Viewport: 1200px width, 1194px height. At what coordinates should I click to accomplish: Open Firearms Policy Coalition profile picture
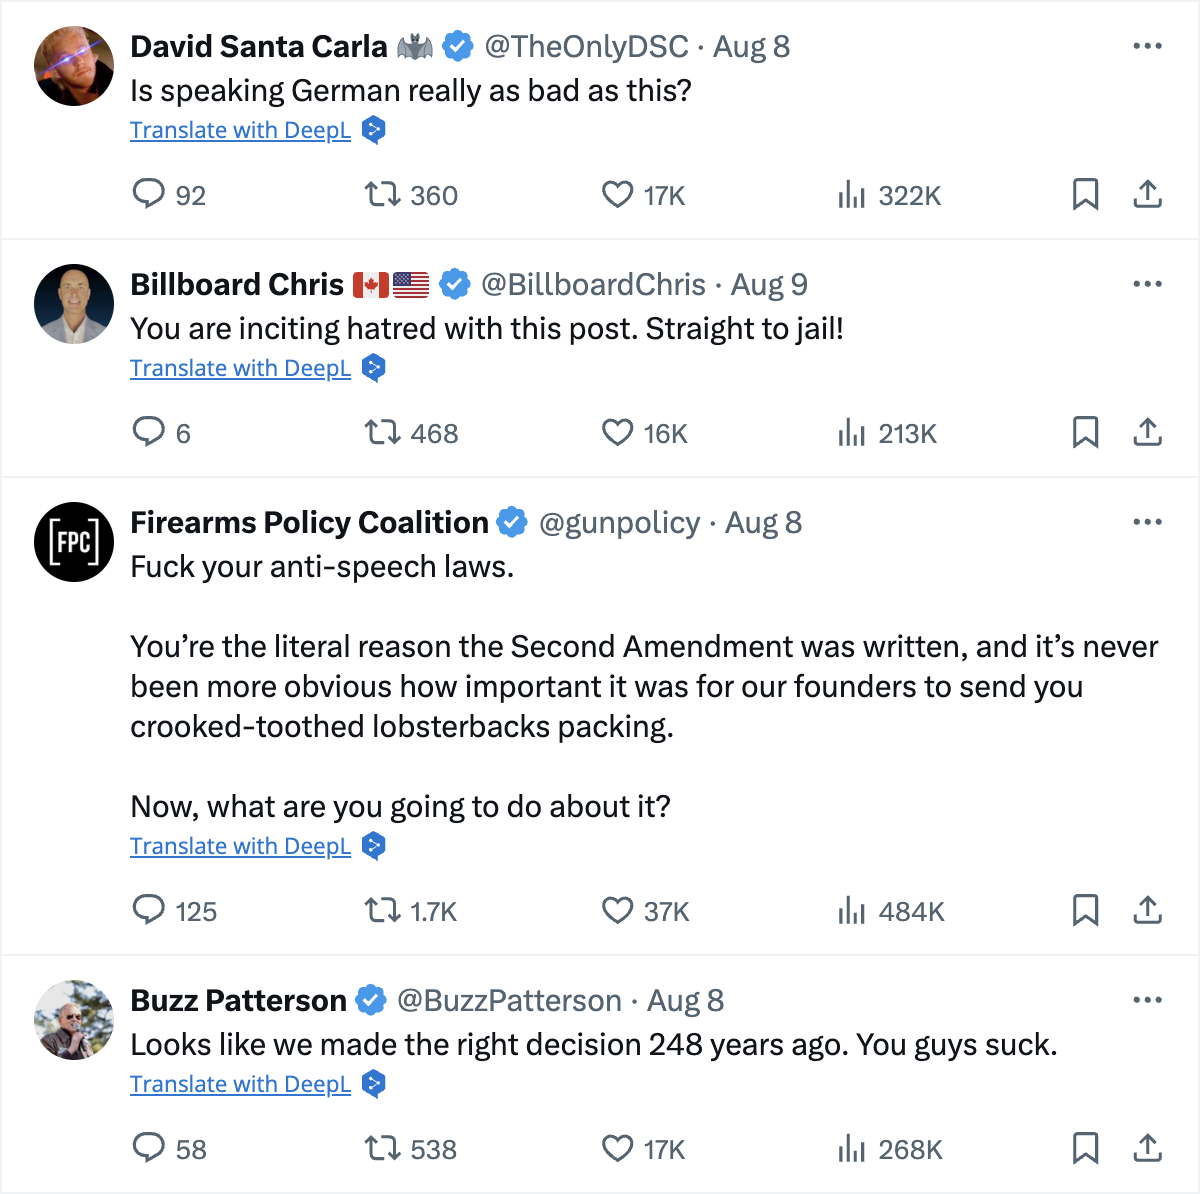(74, 542)
